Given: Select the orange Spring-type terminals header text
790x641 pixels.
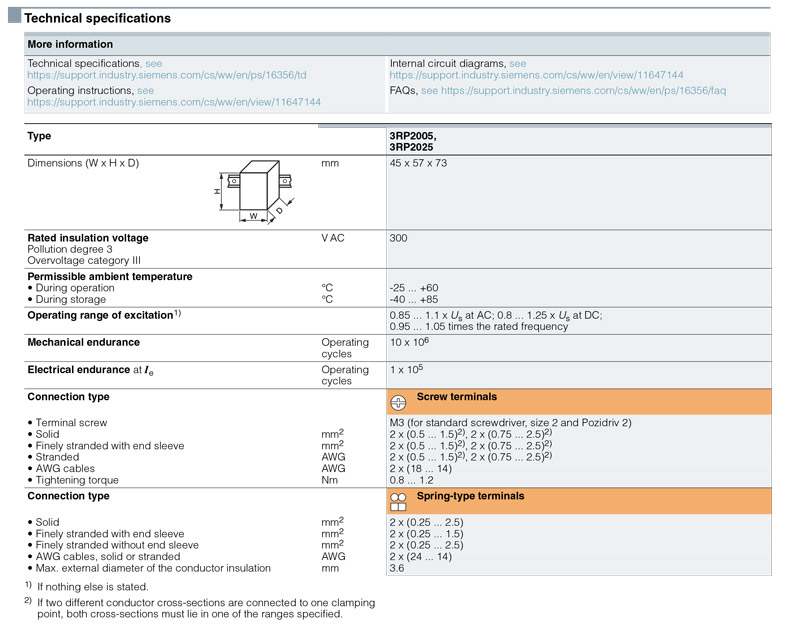Looking at the screenshot, I should (470, 496).
